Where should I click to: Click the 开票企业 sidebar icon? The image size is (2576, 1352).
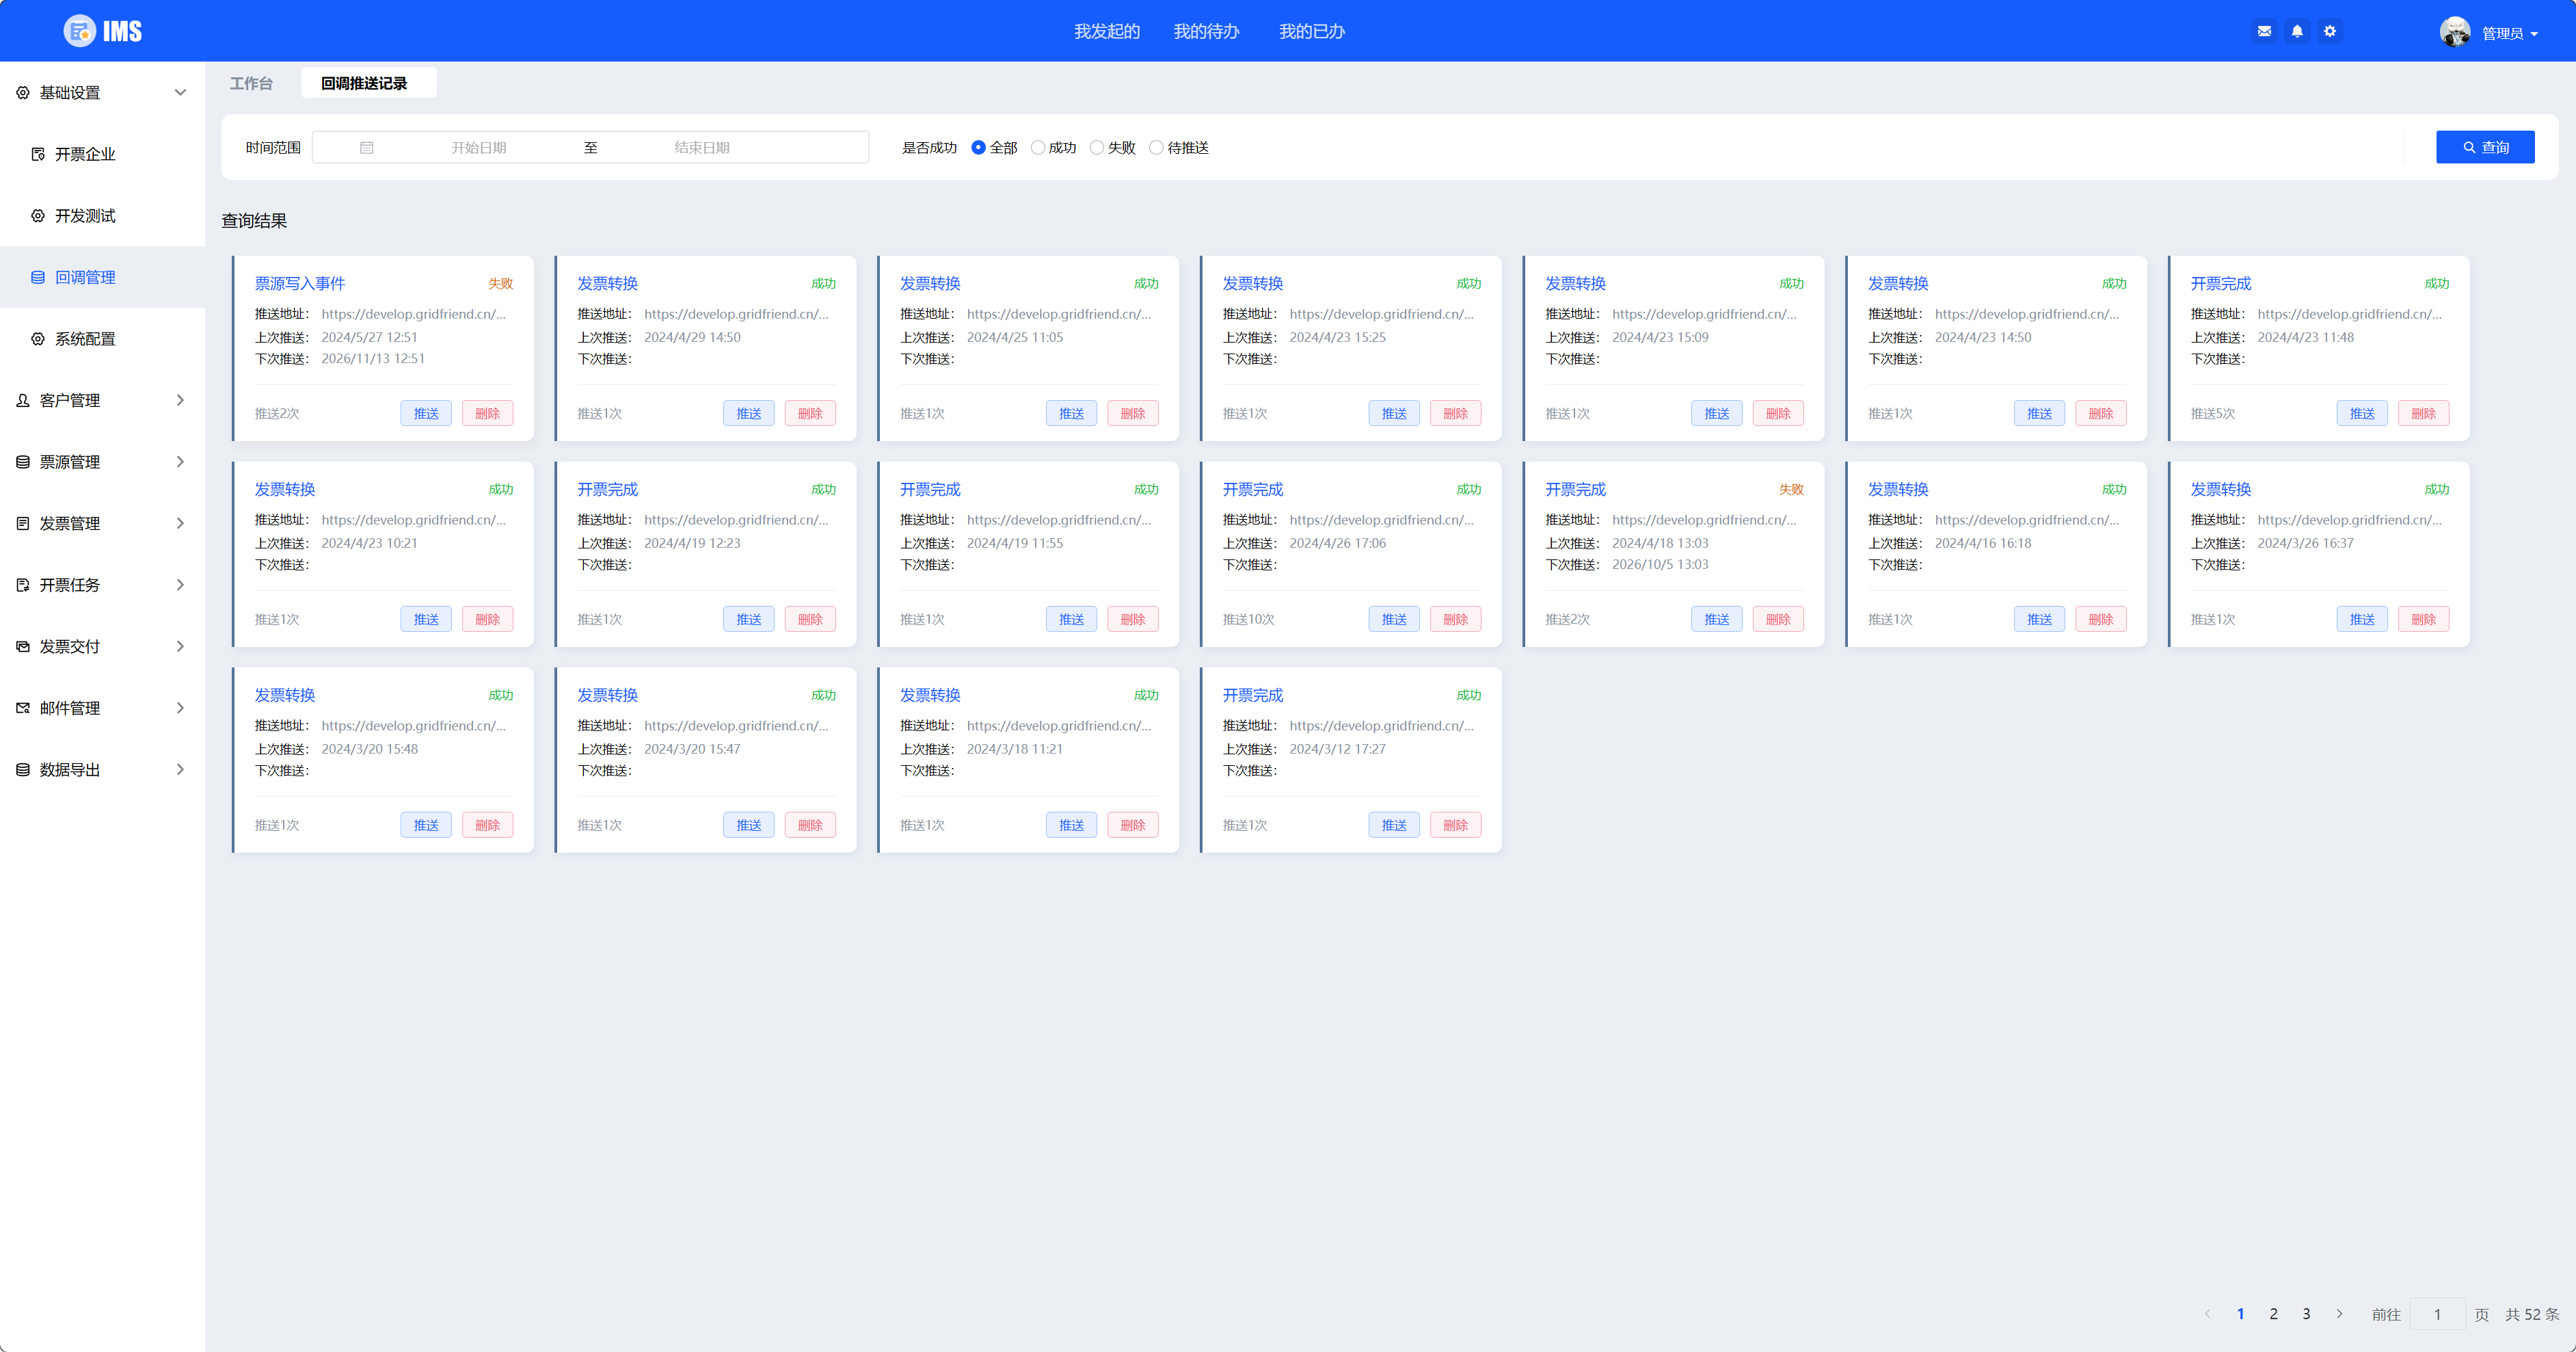pos(38,154)
